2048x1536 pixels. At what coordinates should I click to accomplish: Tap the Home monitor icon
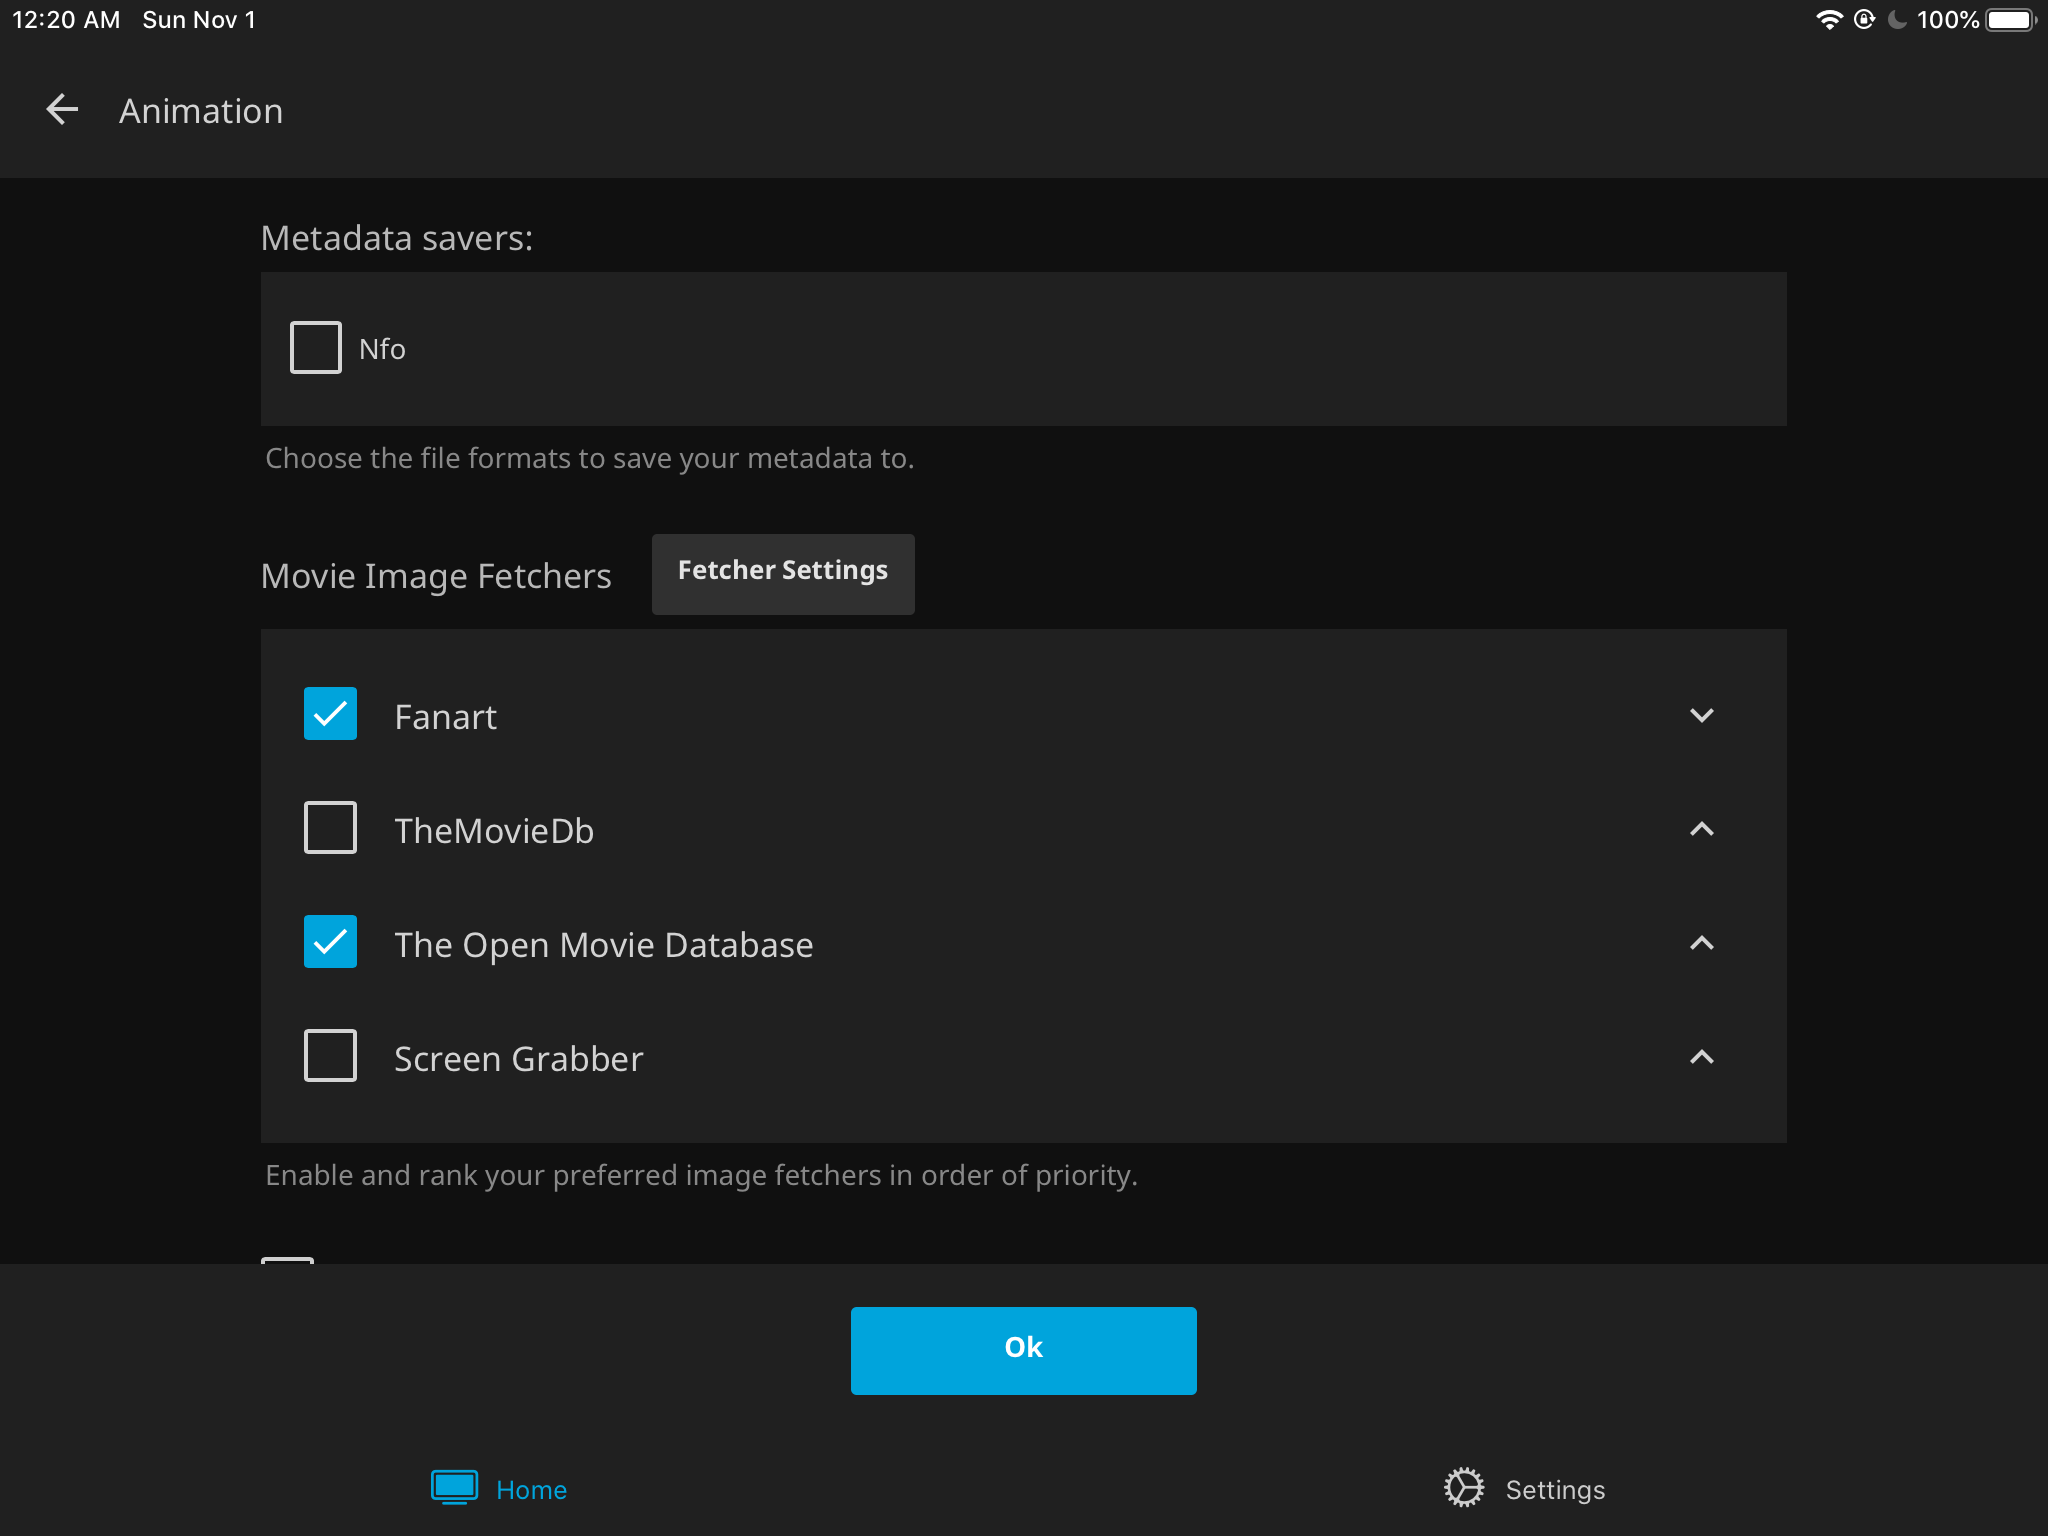455,1488
